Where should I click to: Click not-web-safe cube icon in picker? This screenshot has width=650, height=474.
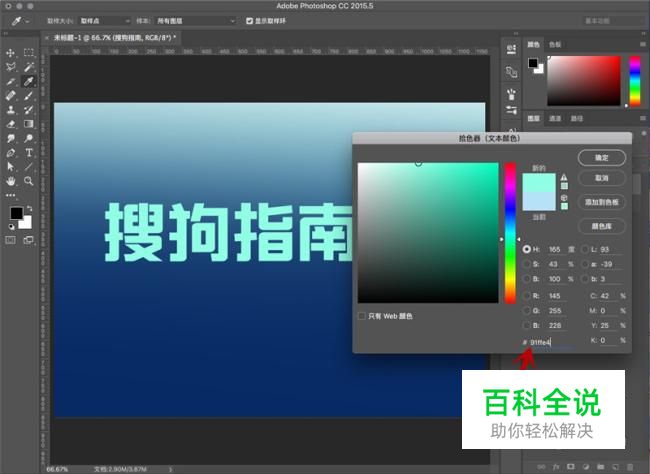coord(564,198)
